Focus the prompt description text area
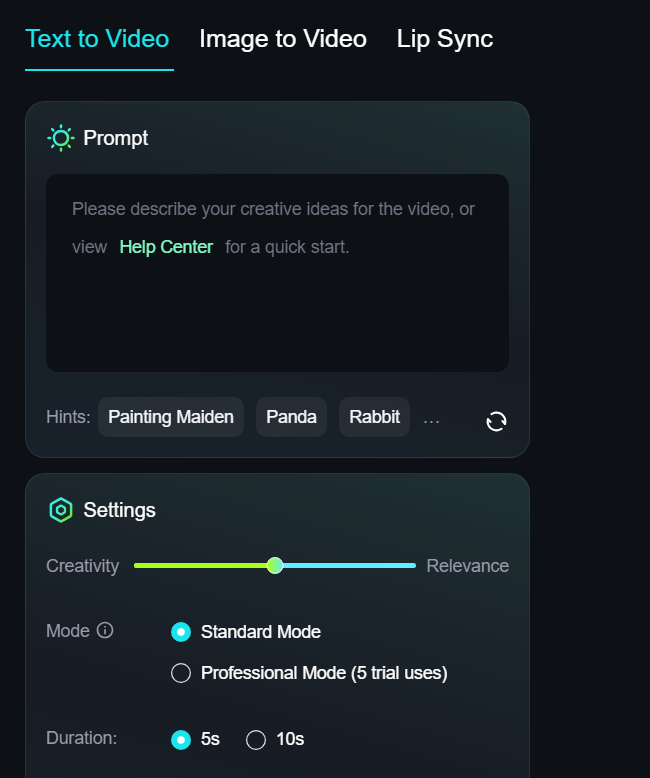650x778 pixels. coord(277,300)
